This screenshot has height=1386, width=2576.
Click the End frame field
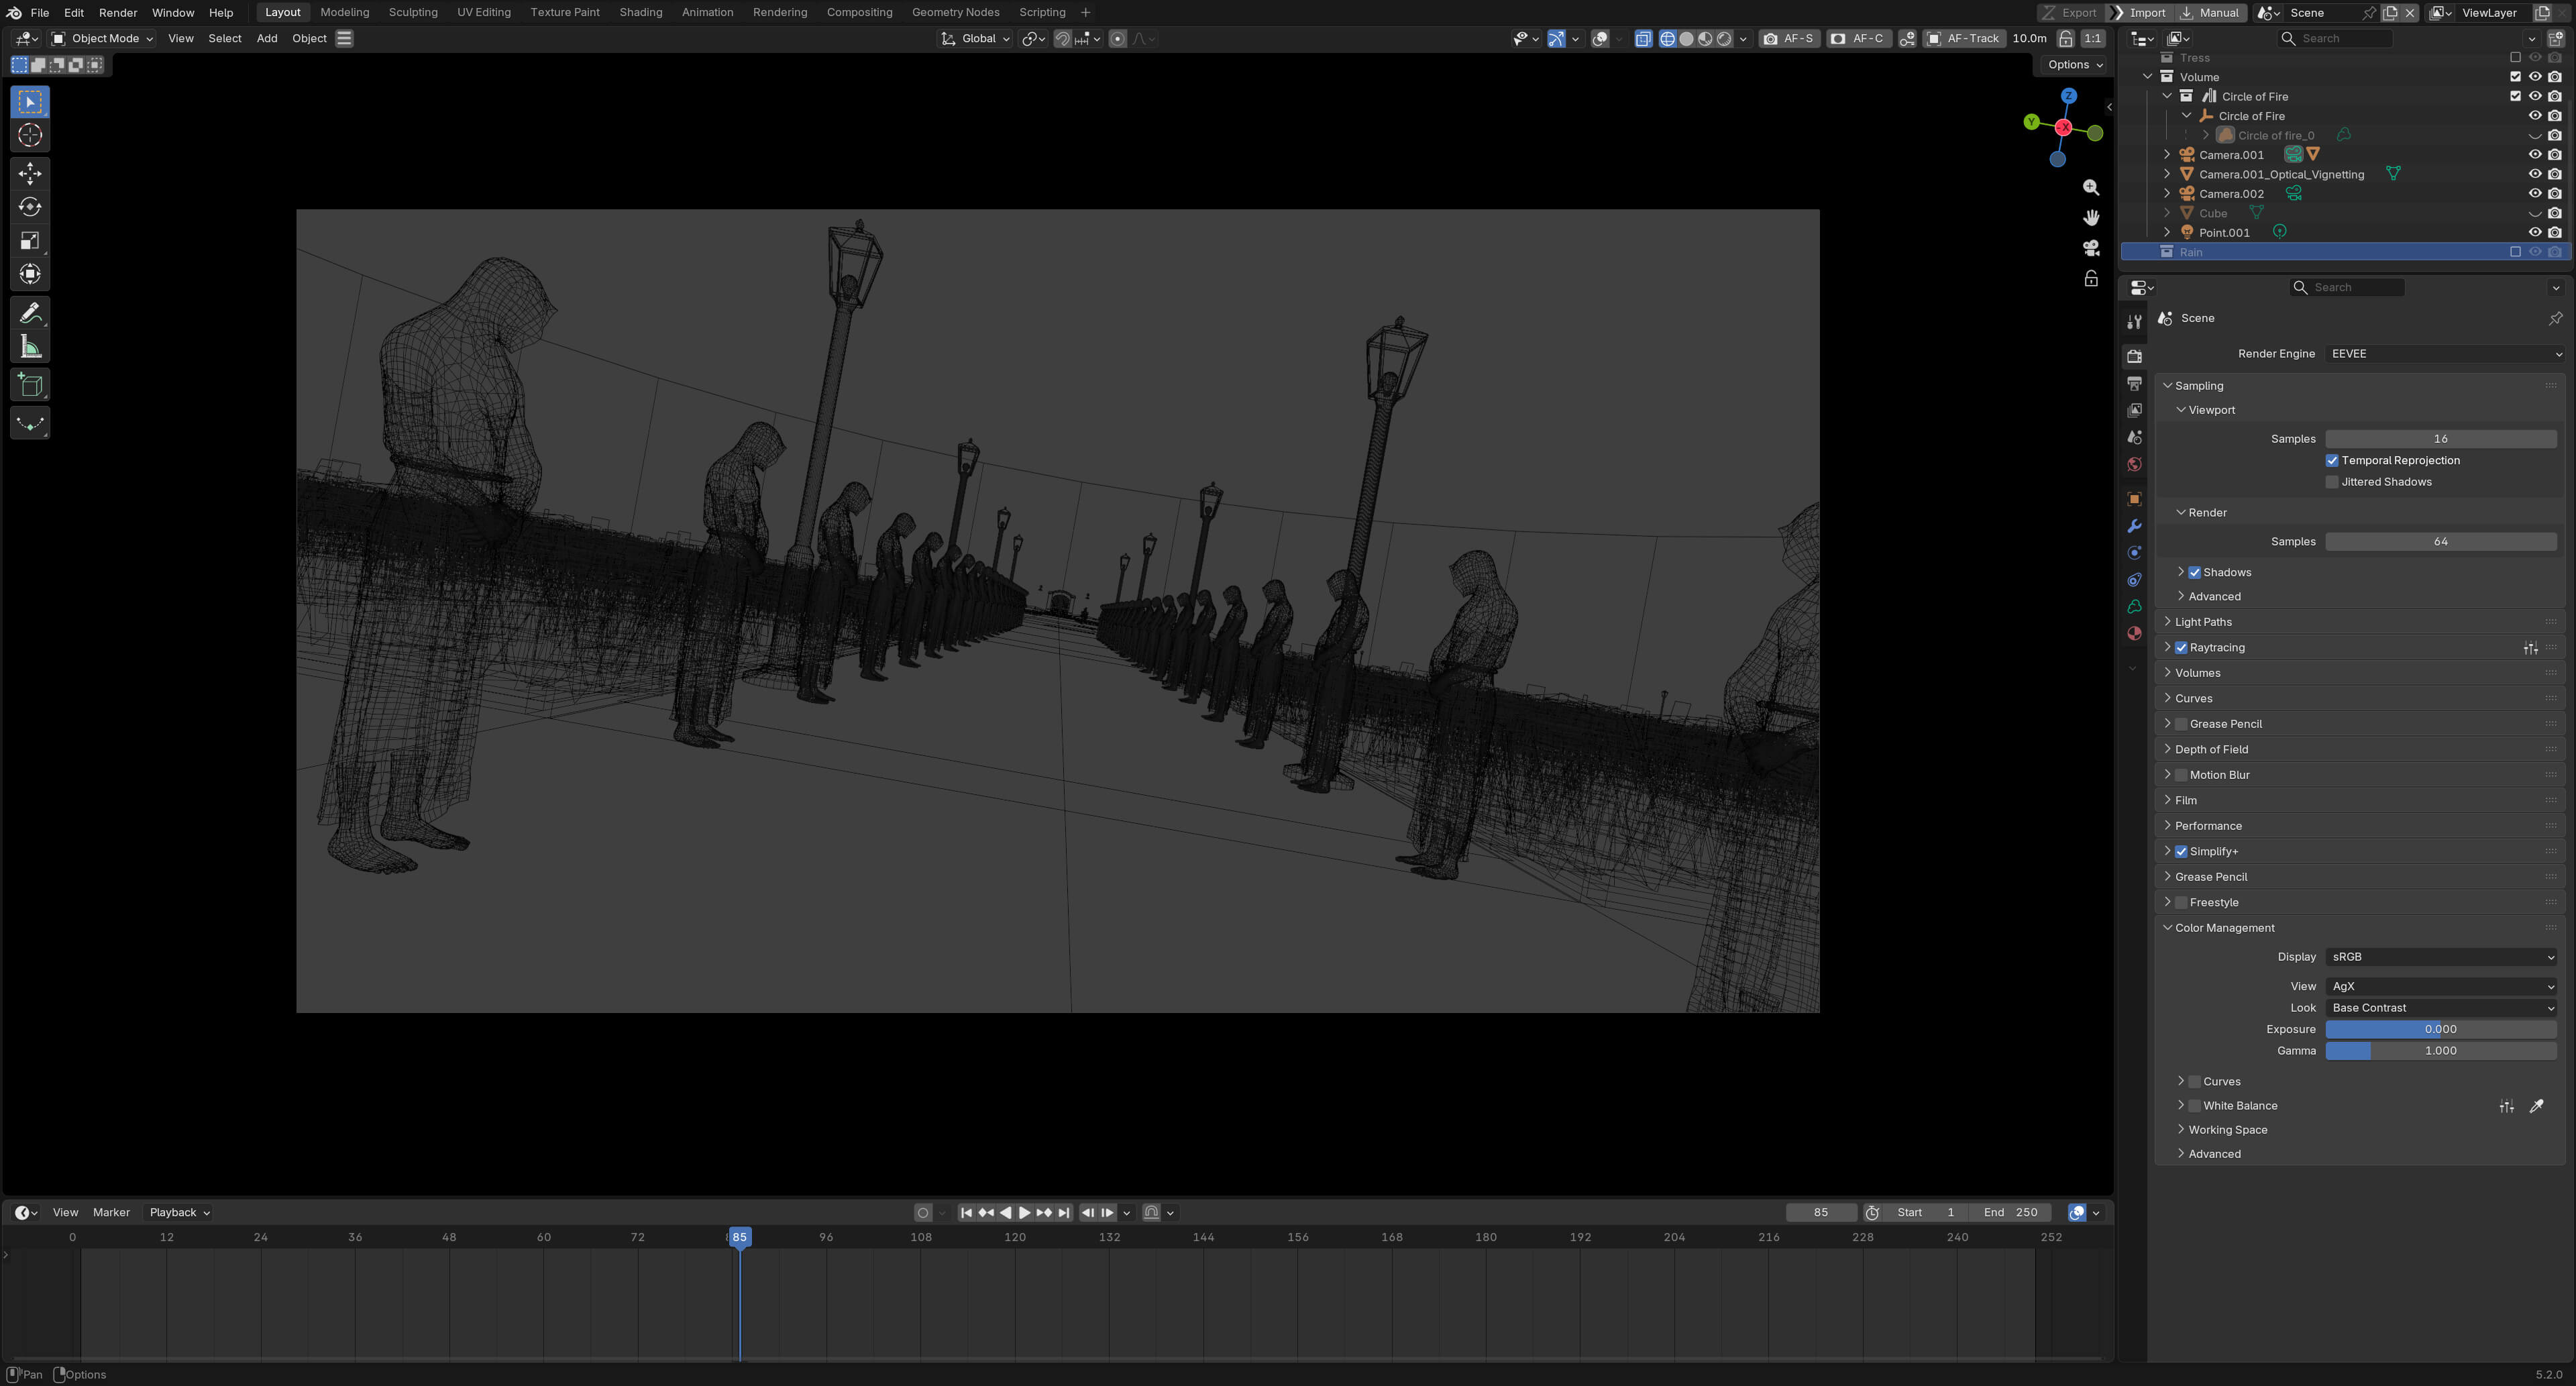[2010, 1213]
